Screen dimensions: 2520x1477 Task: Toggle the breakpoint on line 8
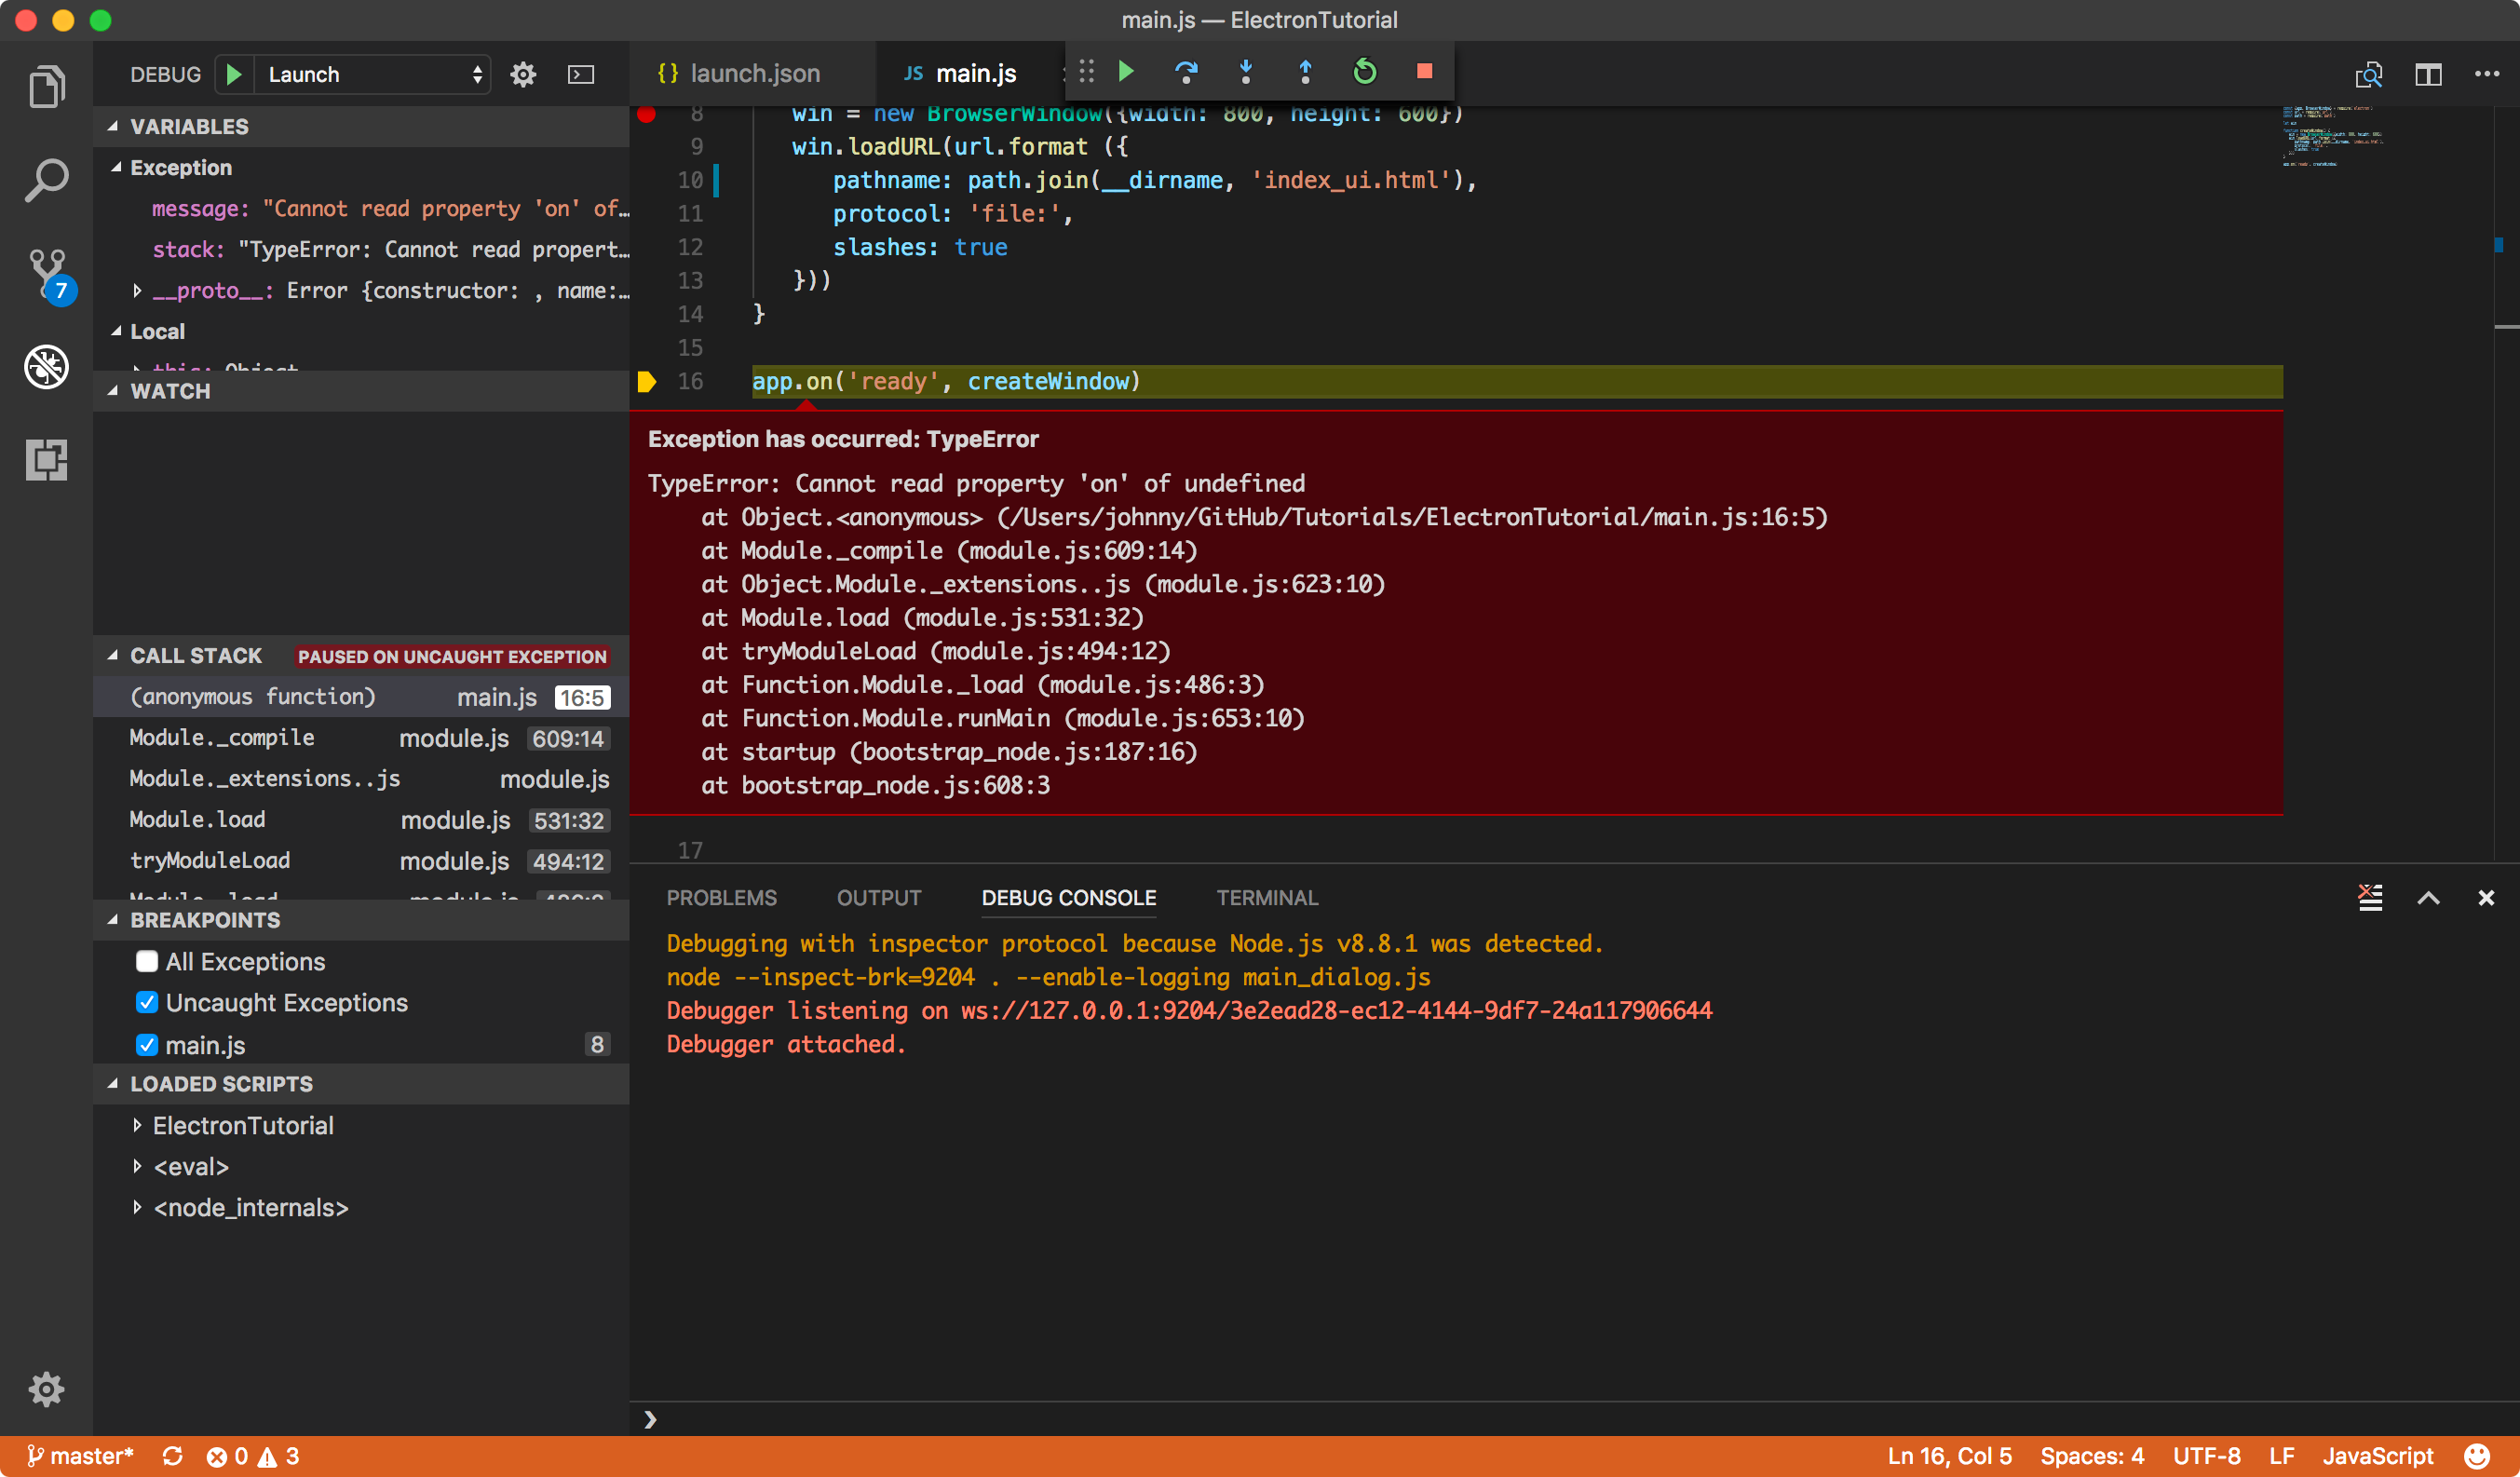click(x=646, y=114)
